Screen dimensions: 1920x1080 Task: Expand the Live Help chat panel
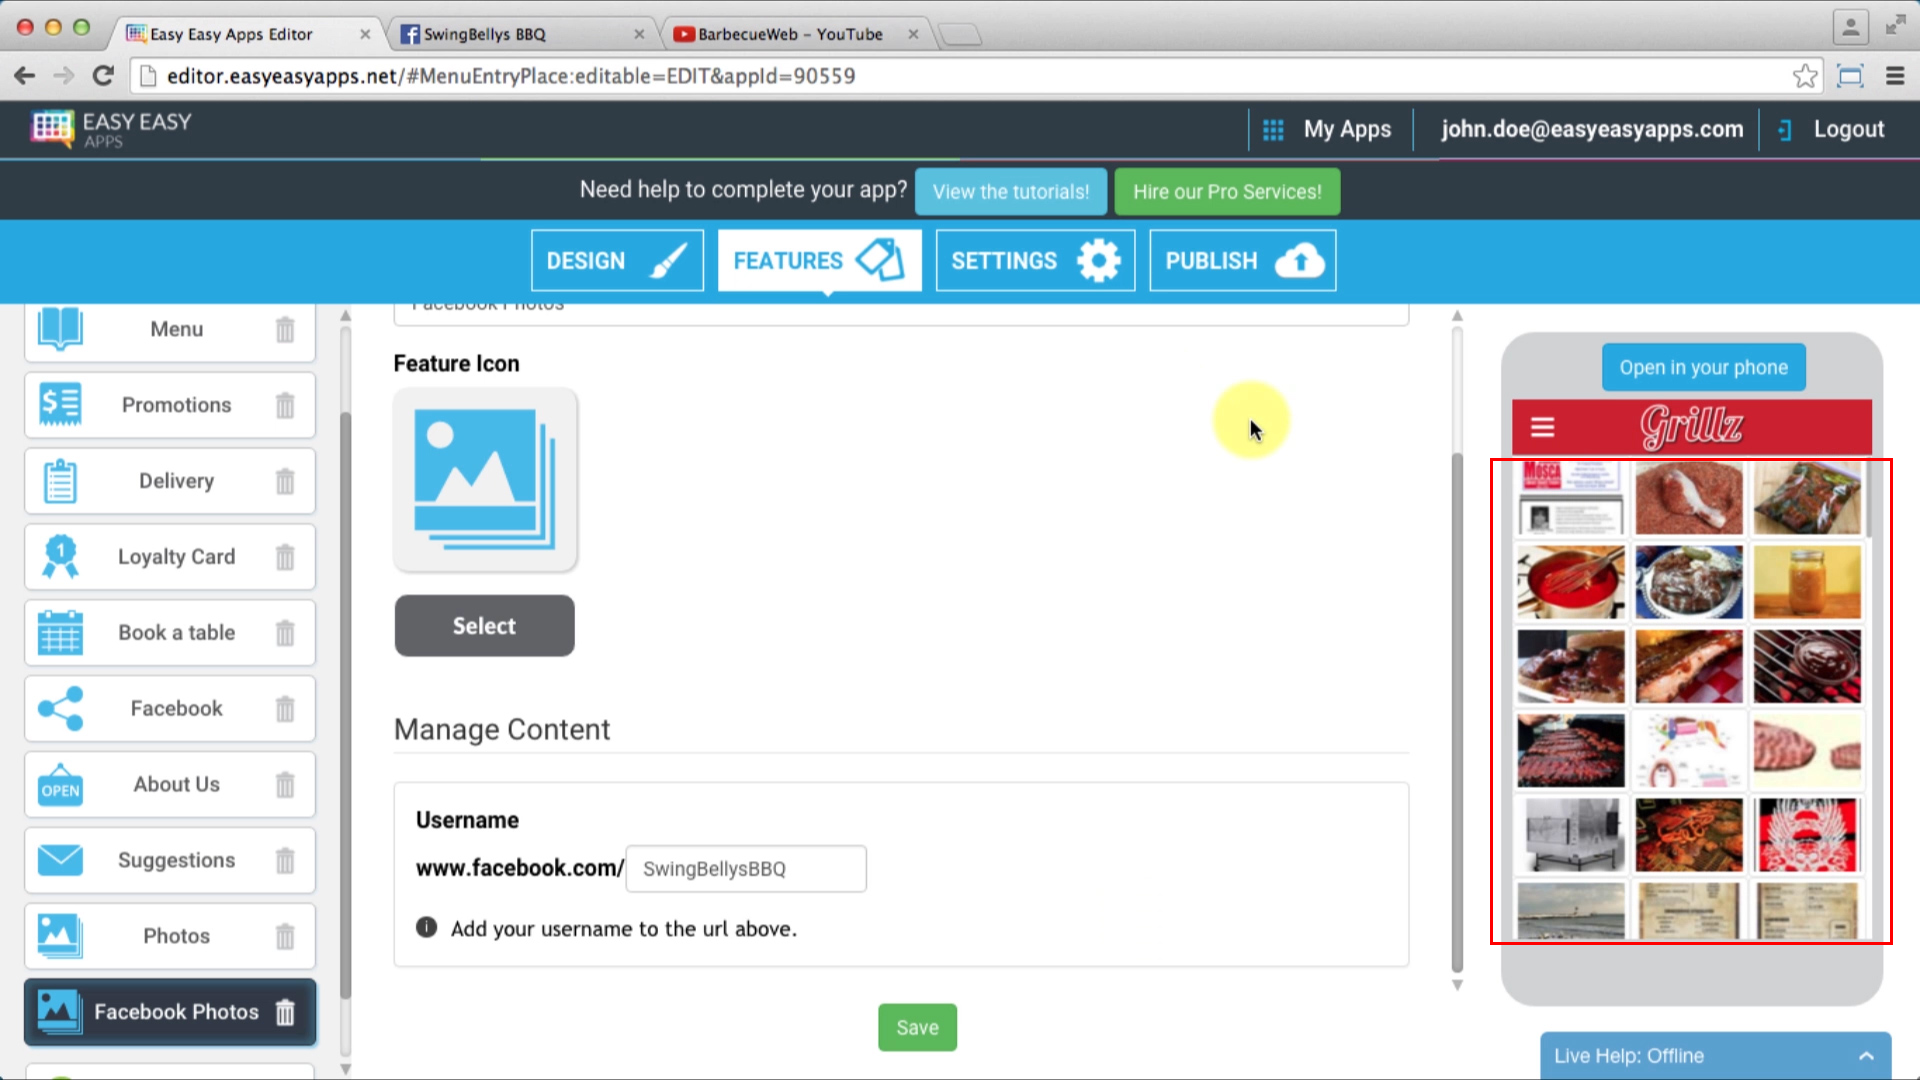tap(1865, 1056)
